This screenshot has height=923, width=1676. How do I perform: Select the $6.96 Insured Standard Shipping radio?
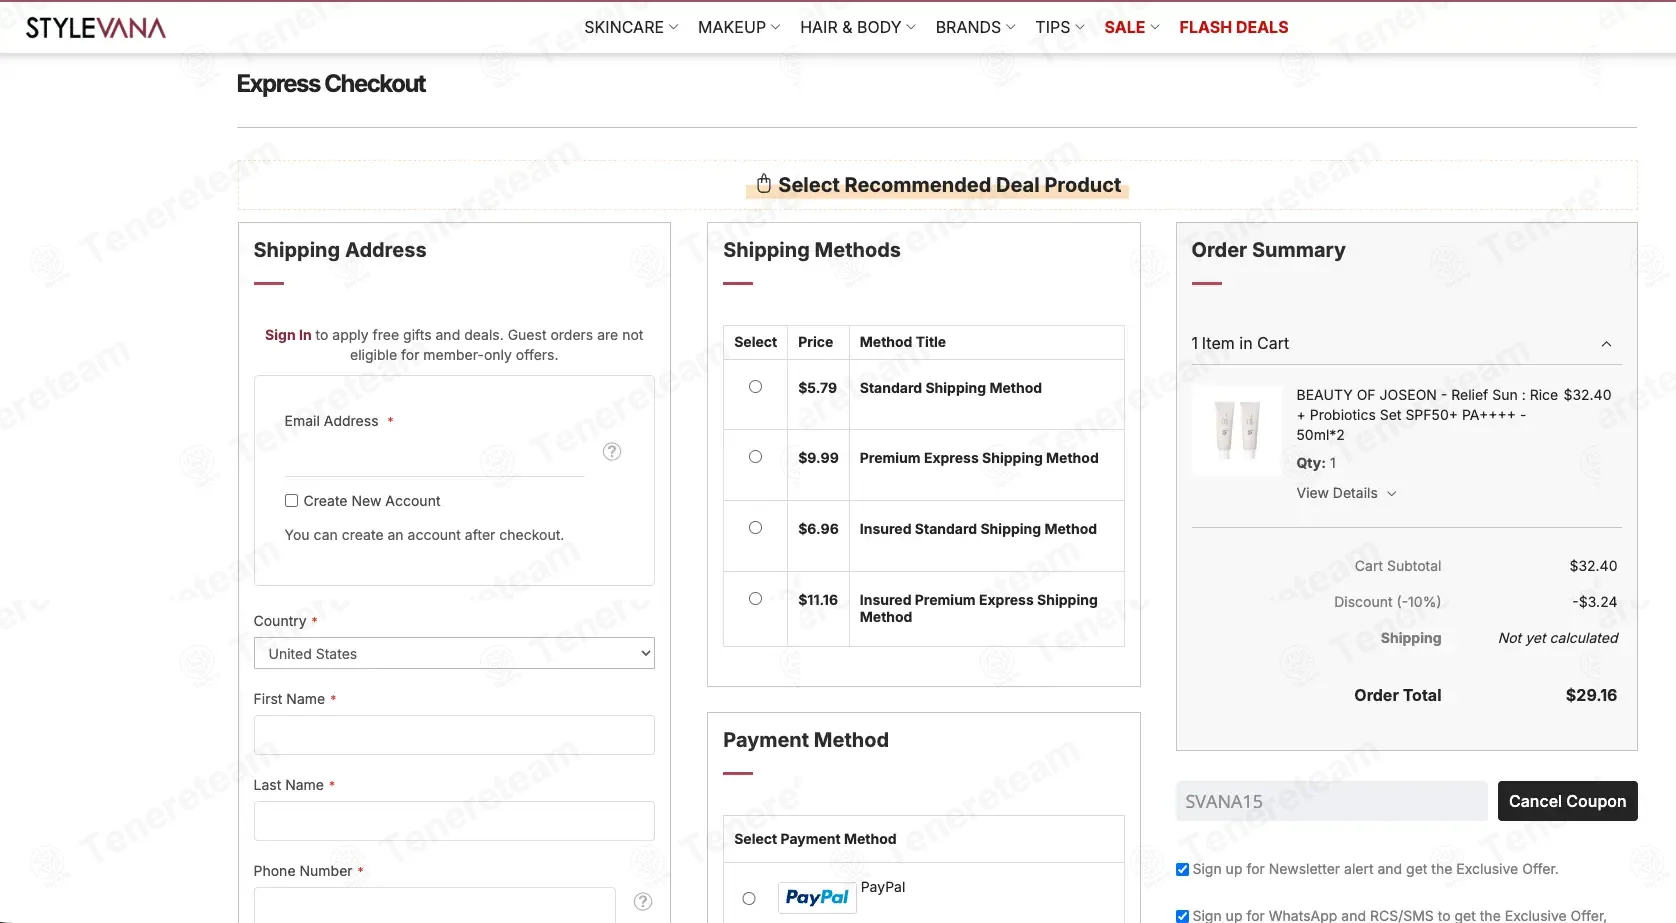pos(755,528)
